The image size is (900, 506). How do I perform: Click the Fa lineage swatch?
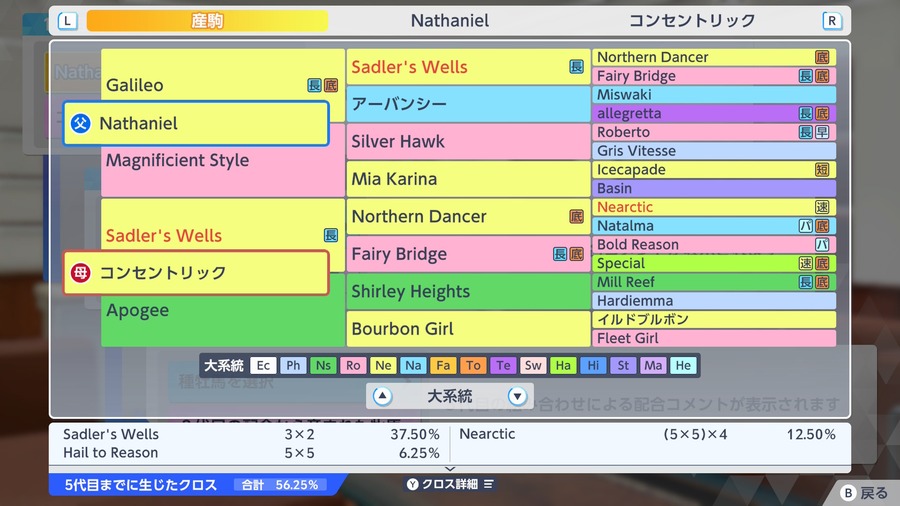[443, 365]
